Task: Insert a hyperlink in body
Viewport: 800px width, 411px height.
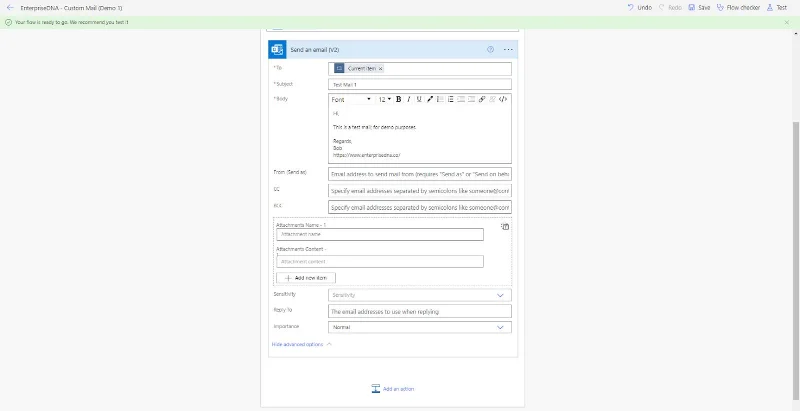Action: click(482, 99)
